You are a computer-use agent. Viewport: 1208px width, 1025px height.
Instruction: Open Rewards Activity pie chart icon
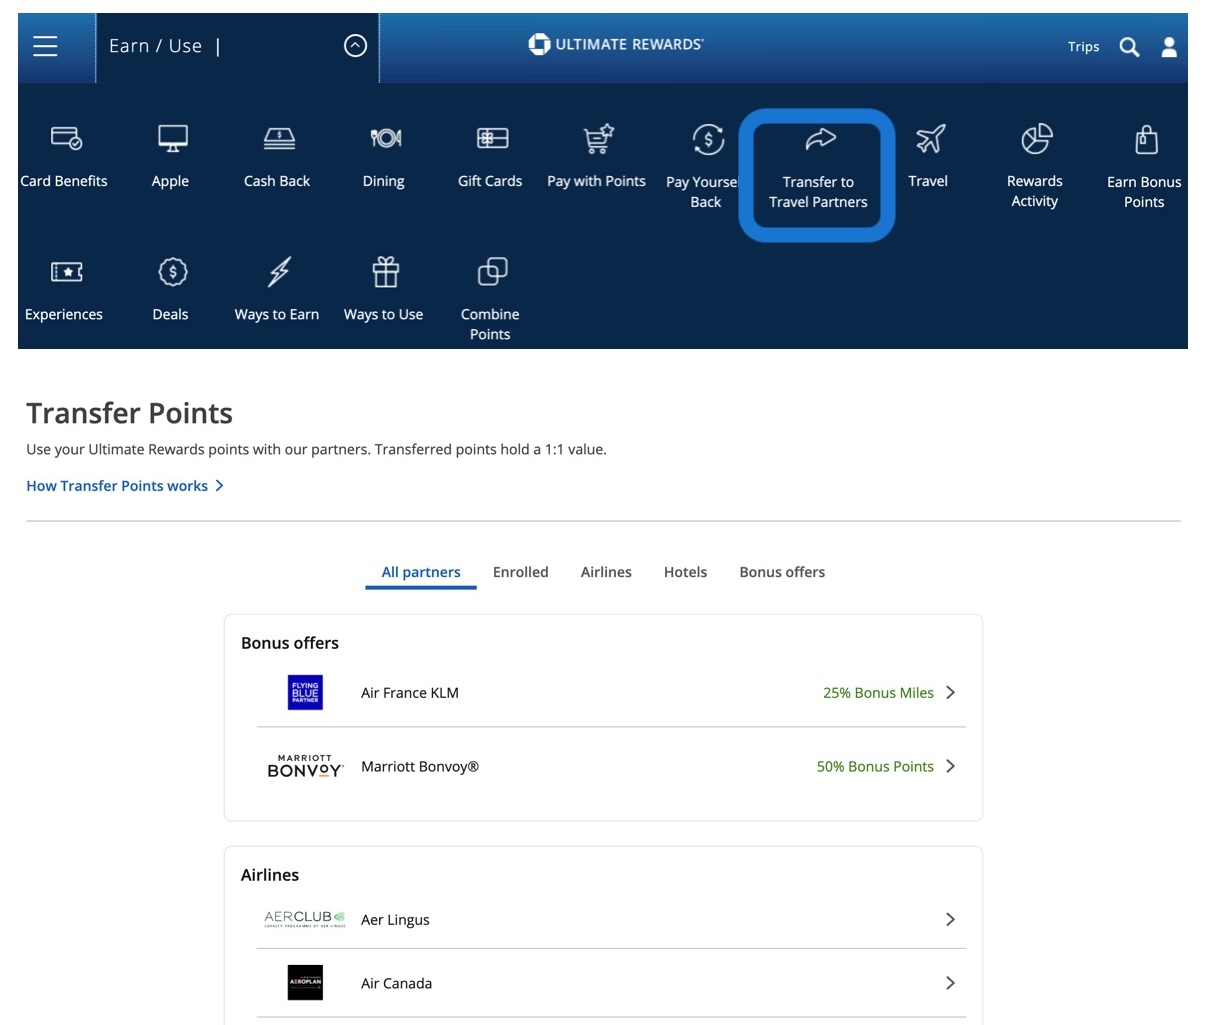click(1037, 139)
